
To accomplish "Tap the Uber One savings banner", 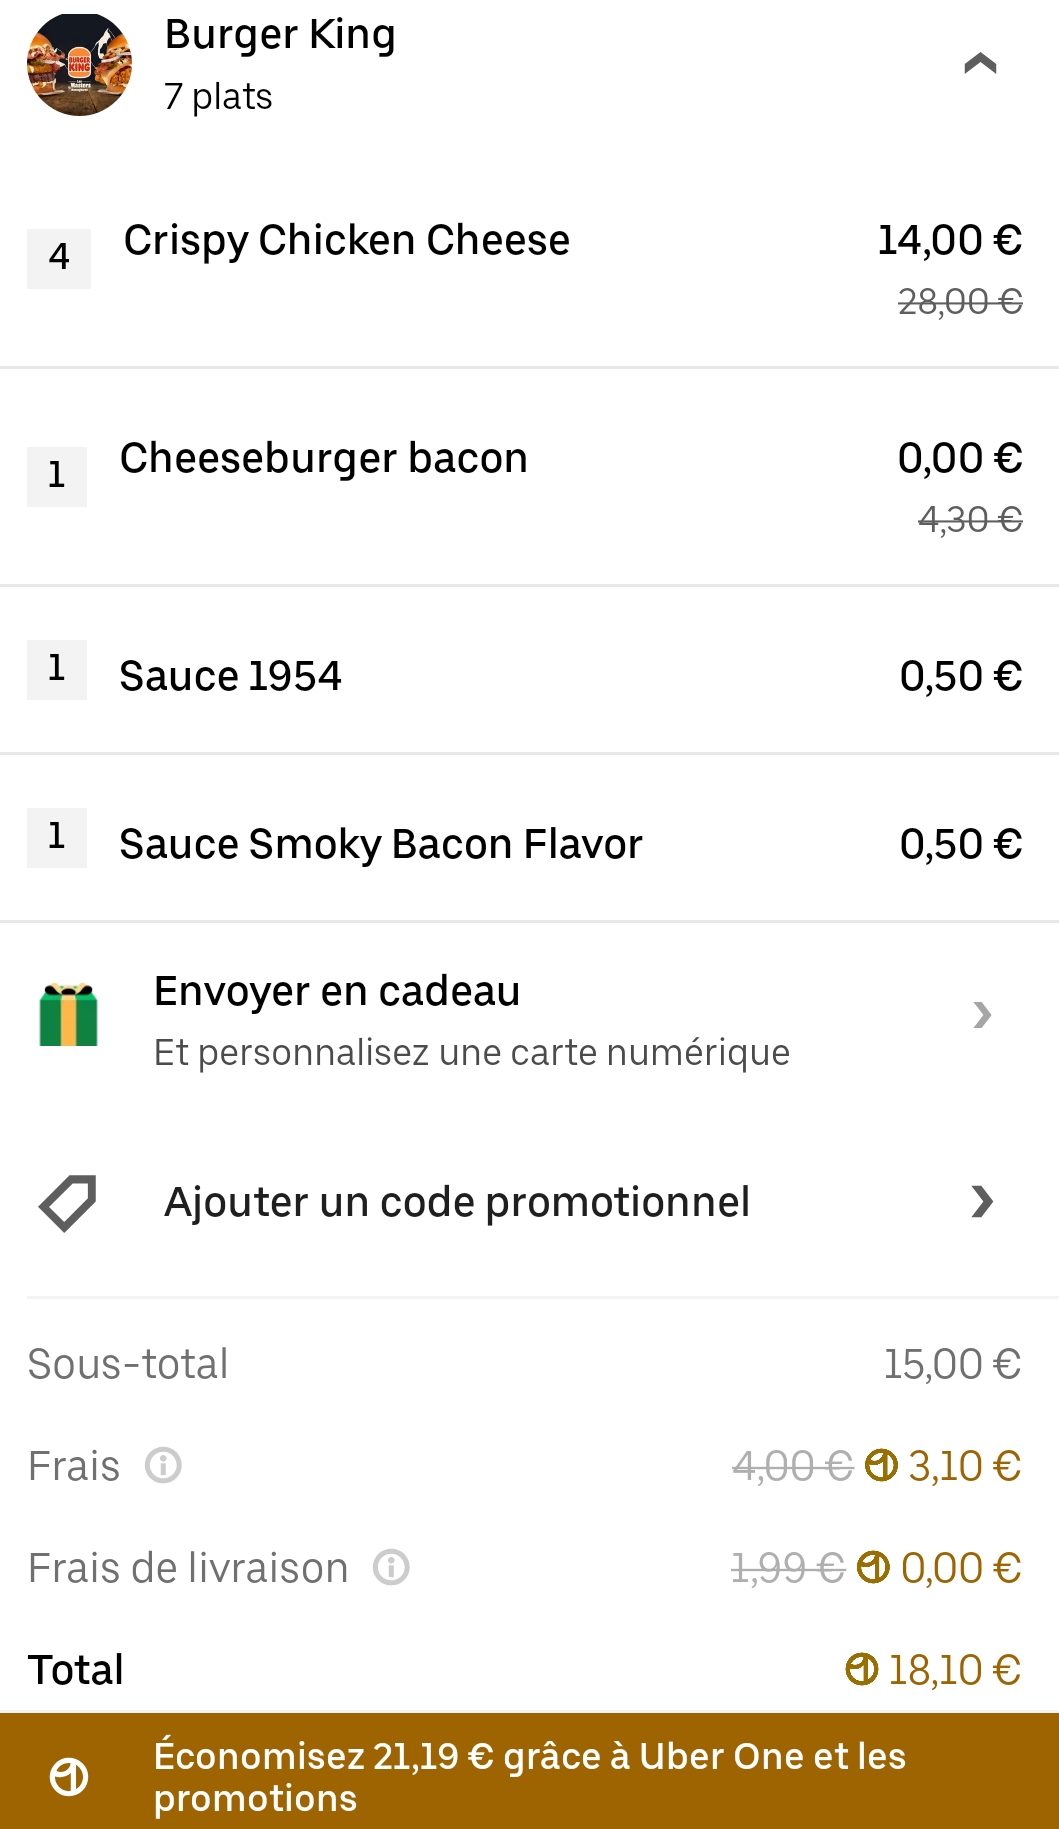I will [x=529, y=1776].
